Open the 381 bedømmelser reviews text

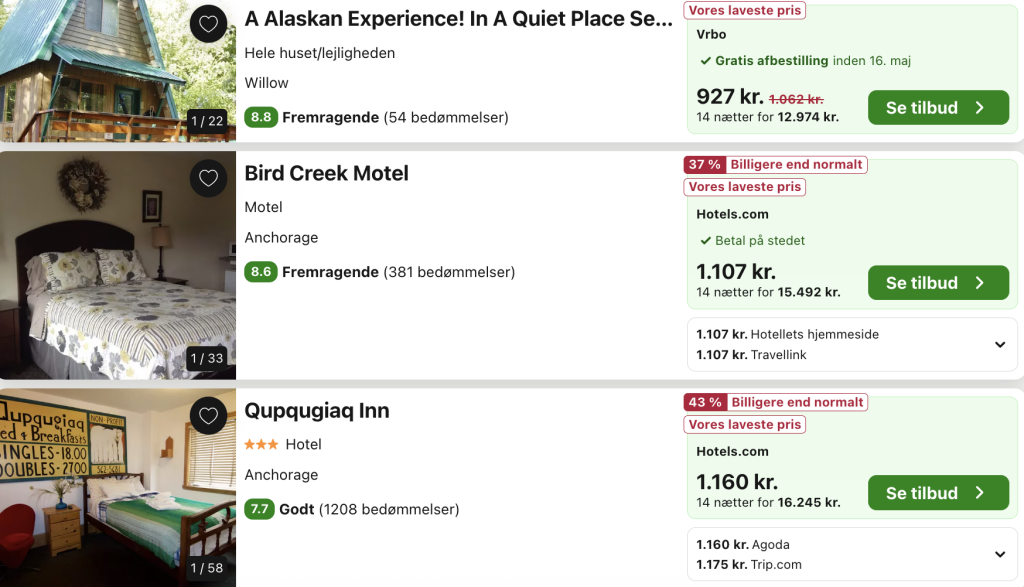coord(449,272)
